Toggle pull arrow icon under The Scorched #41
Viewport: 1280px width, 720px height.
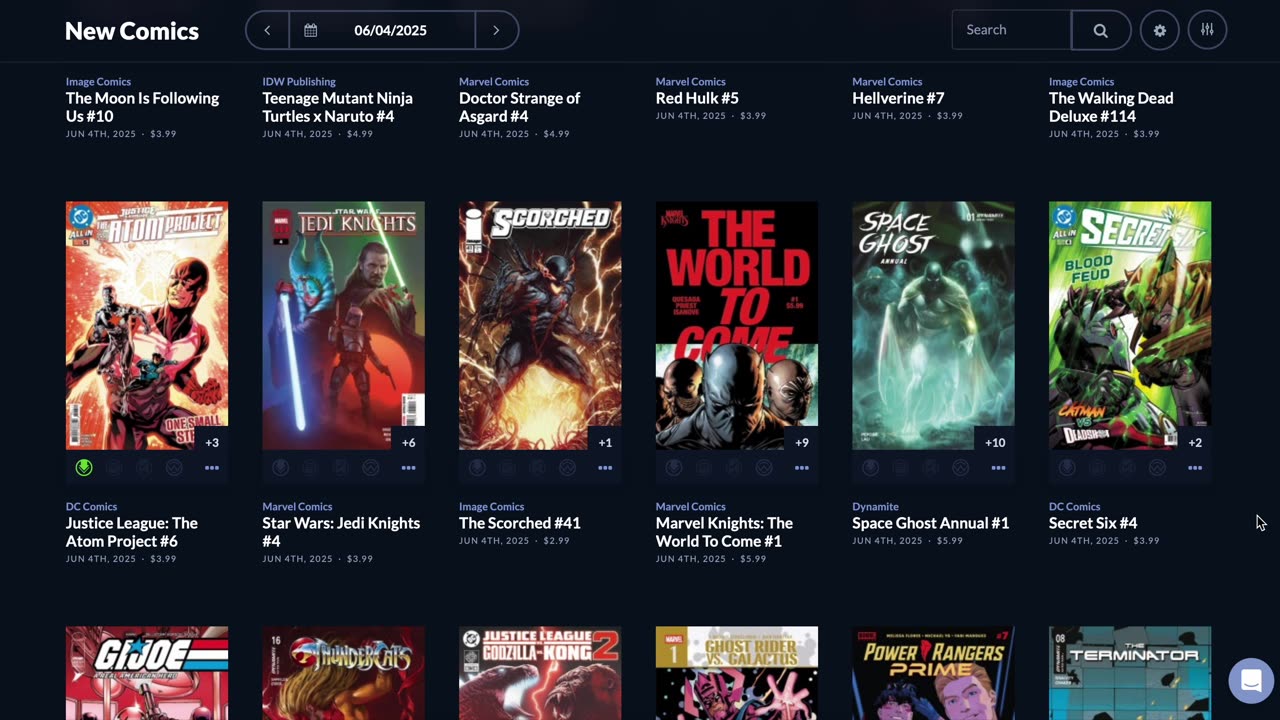pyautogui.click(x=477, y=467)
